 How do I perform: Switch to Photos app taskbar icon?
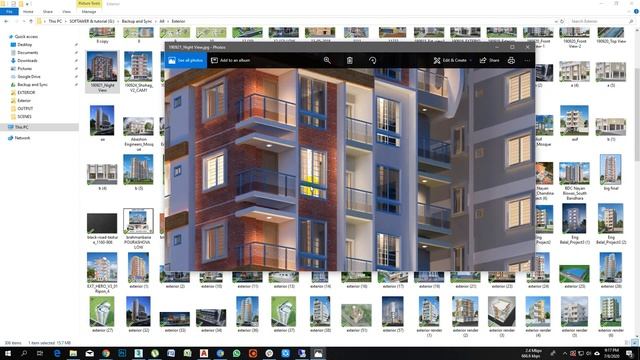coord(318,353)
